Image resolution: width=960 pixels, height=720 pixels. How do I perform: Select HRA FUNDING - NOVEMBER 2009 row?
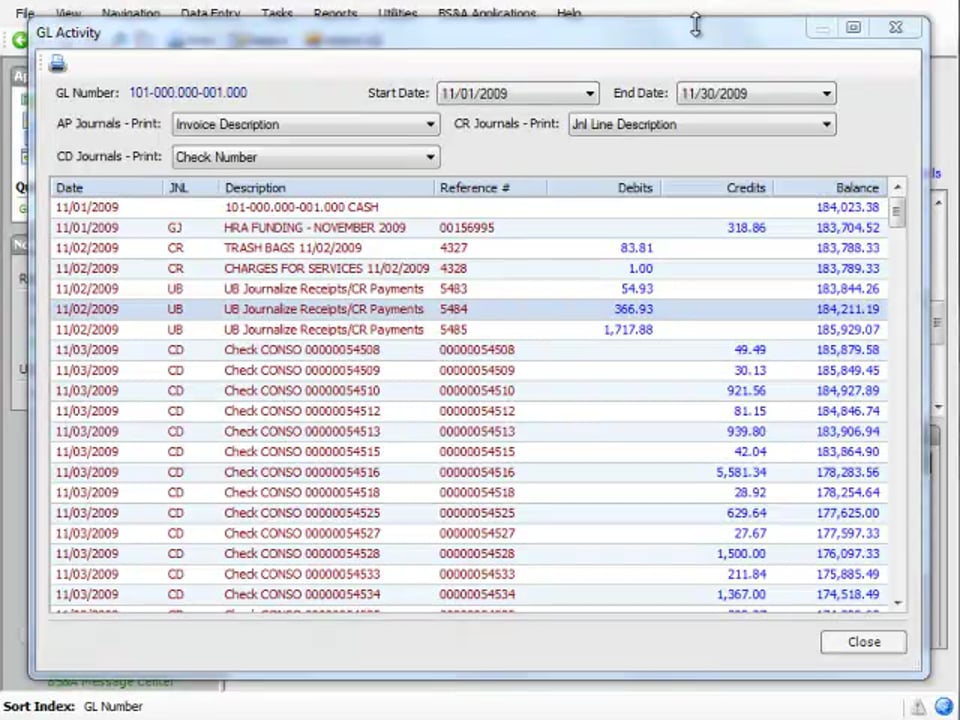click(469, 228)
